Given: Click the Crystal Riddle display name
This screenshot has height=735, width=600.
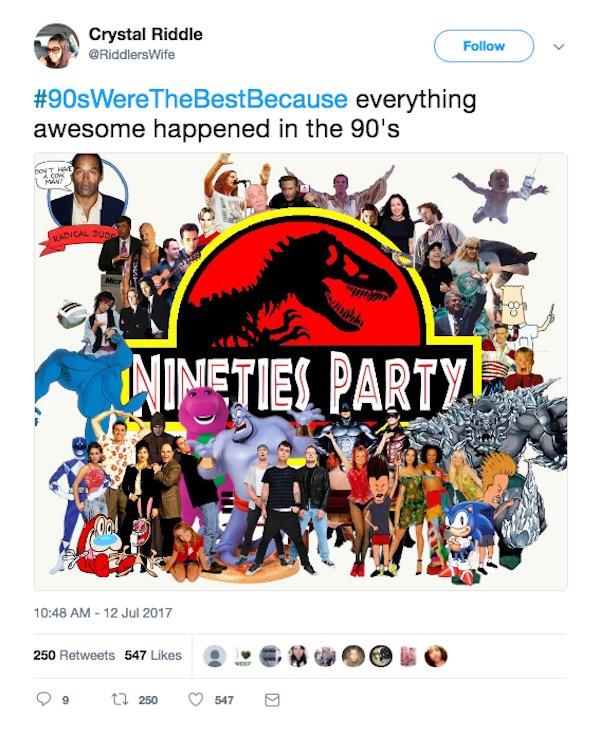Looking at the screenshot, I should click(x=145, y=34).
